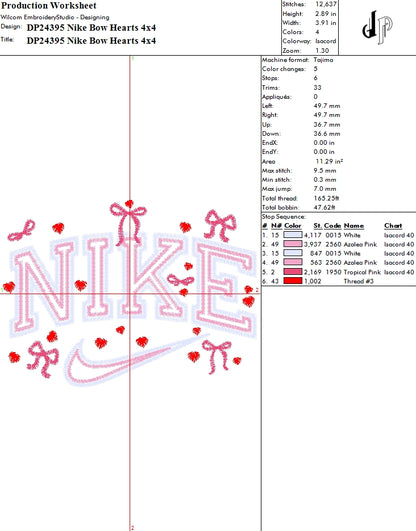
Task: Click the Max stitch value 9.5 mm
Action: 325,171
